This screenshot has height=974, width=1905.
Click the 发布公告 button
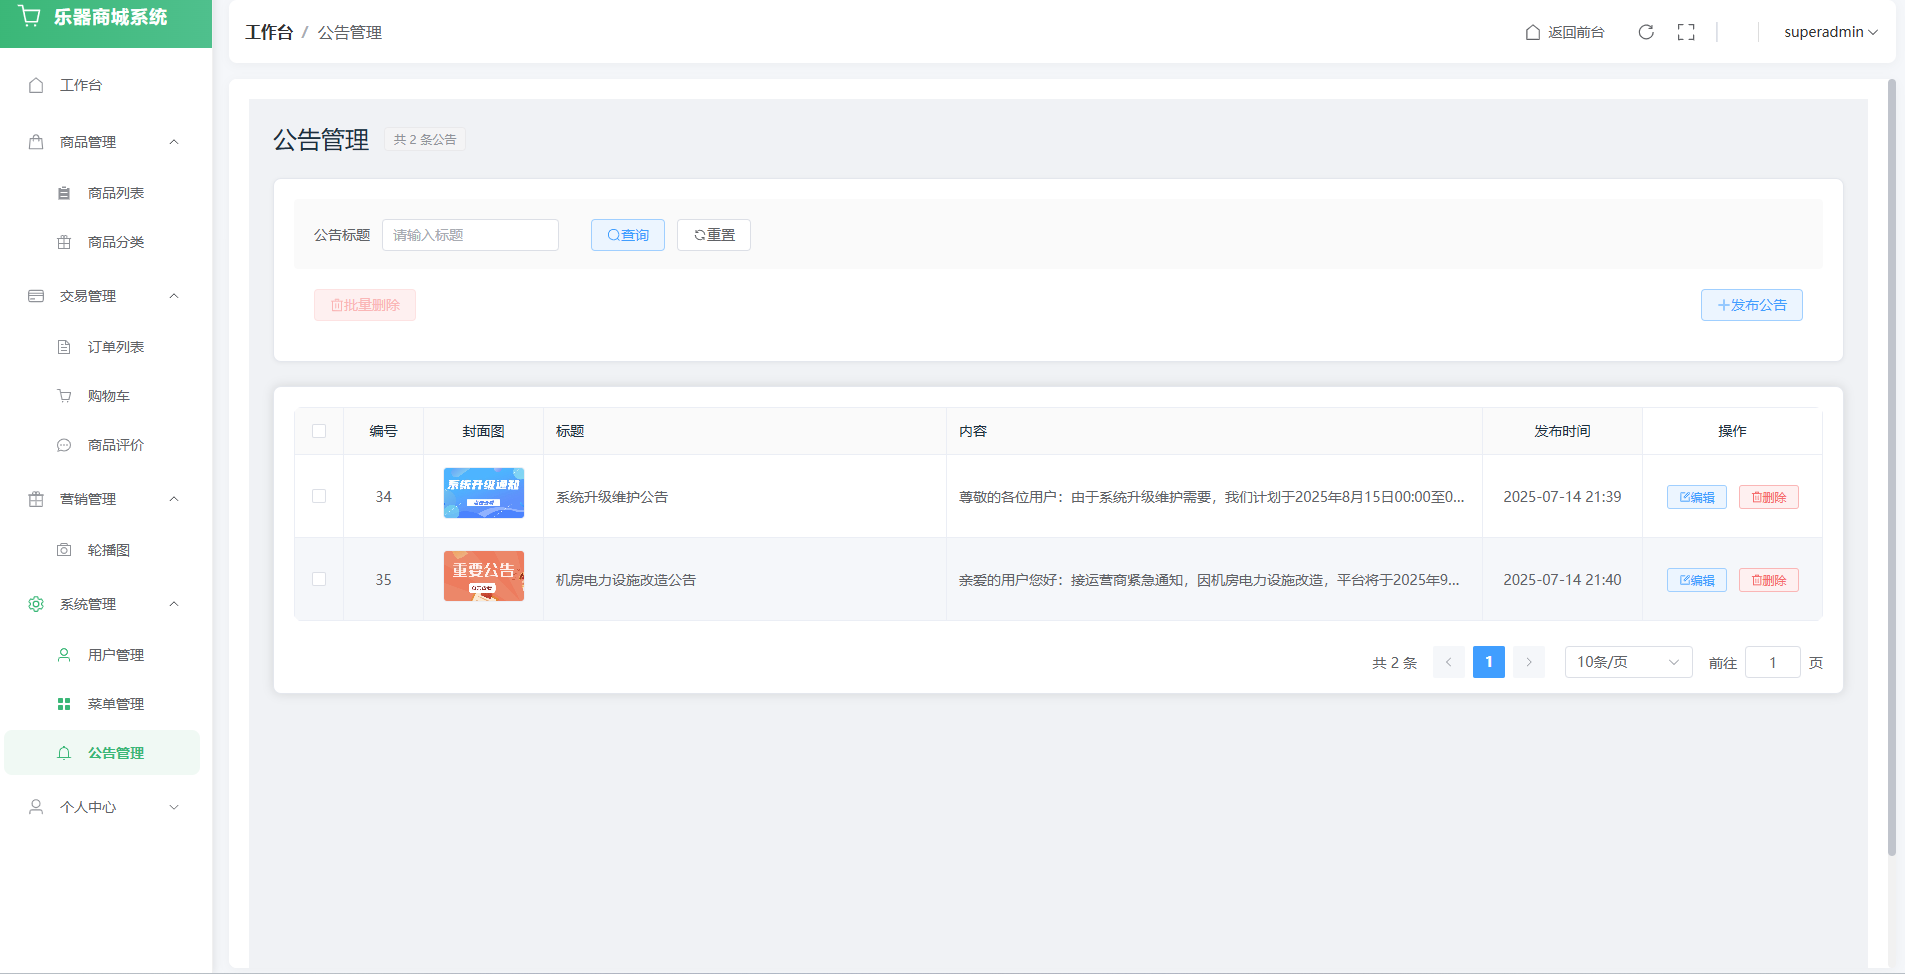click(1751, 305)
